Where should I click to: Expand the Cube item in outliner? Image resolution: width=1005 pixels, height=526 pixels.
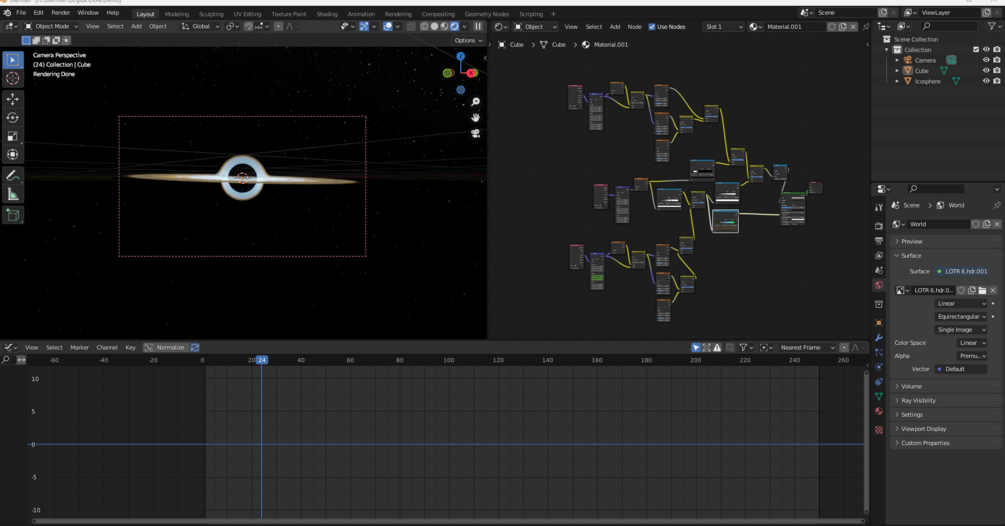[897, 71]
